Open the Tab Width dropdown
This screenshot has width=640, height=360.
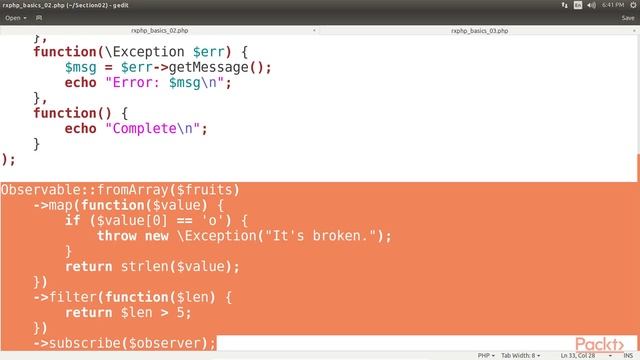(520, 356)
